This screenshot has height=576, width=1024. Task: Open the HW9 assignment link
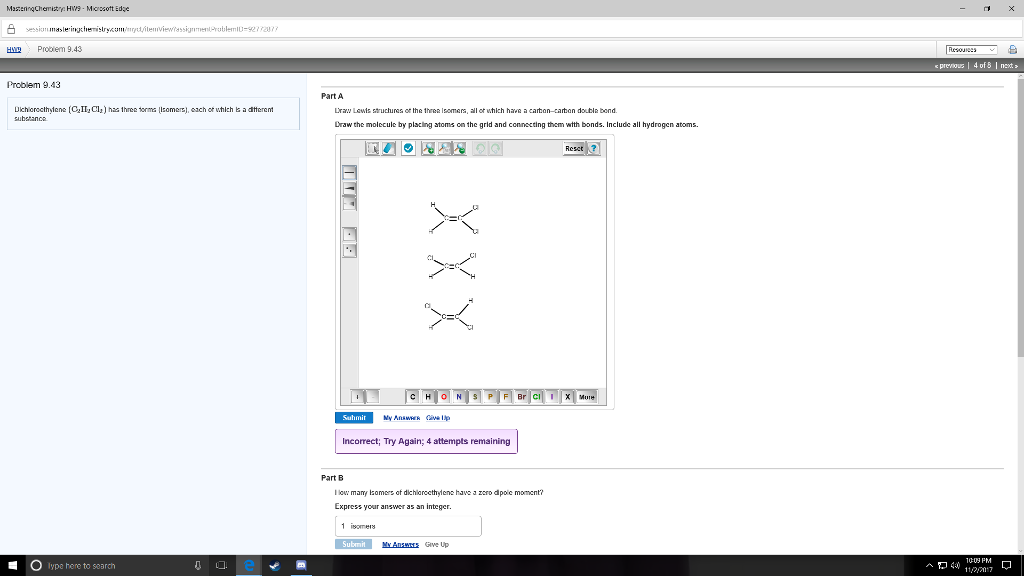click(x=13, y=48)
